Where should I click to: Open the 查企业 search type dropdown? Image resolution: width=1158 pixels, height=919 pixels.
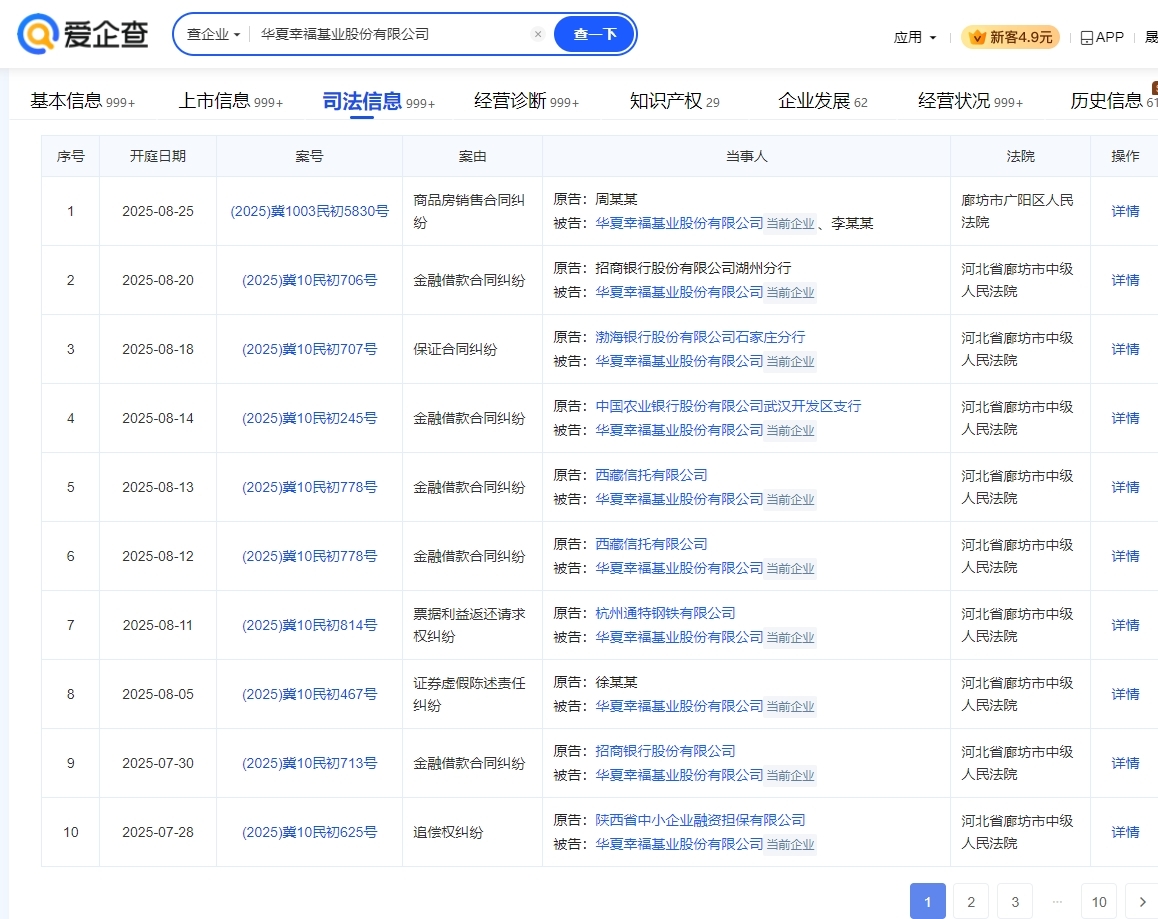pyautogui.click(x=213, y=34)
